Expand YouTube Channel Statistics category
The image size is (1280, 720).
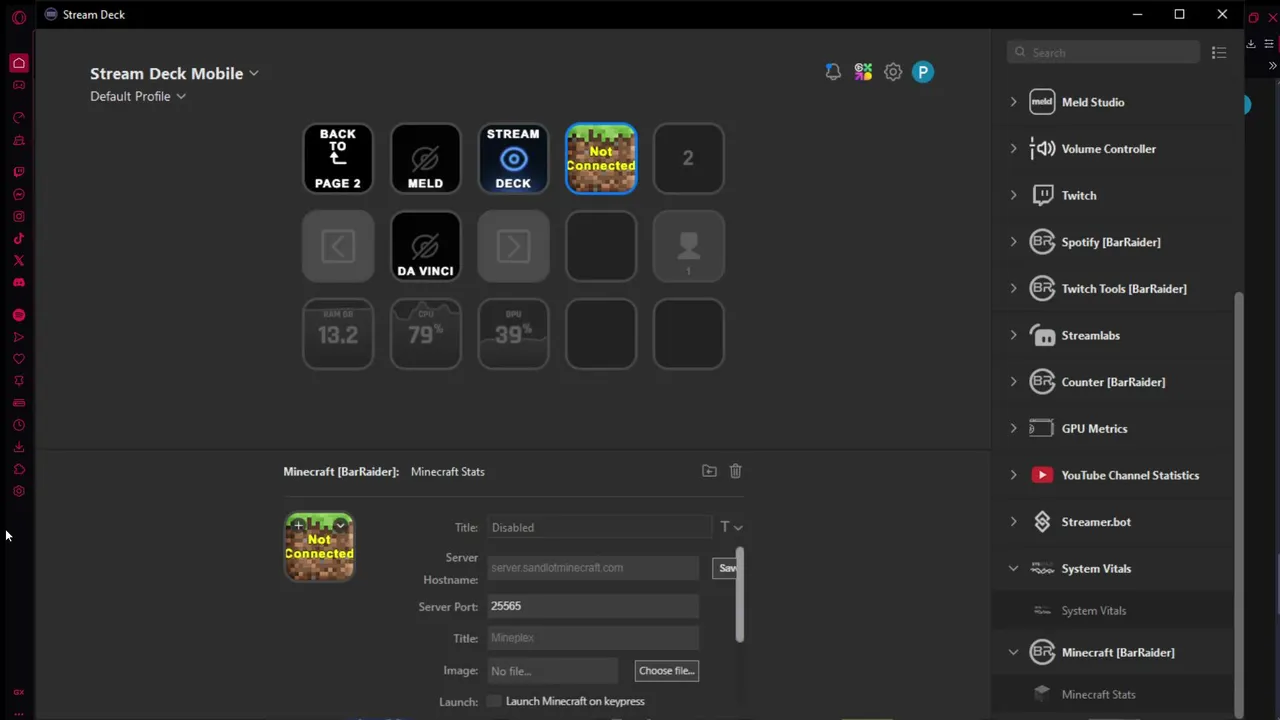(1013, 475)
